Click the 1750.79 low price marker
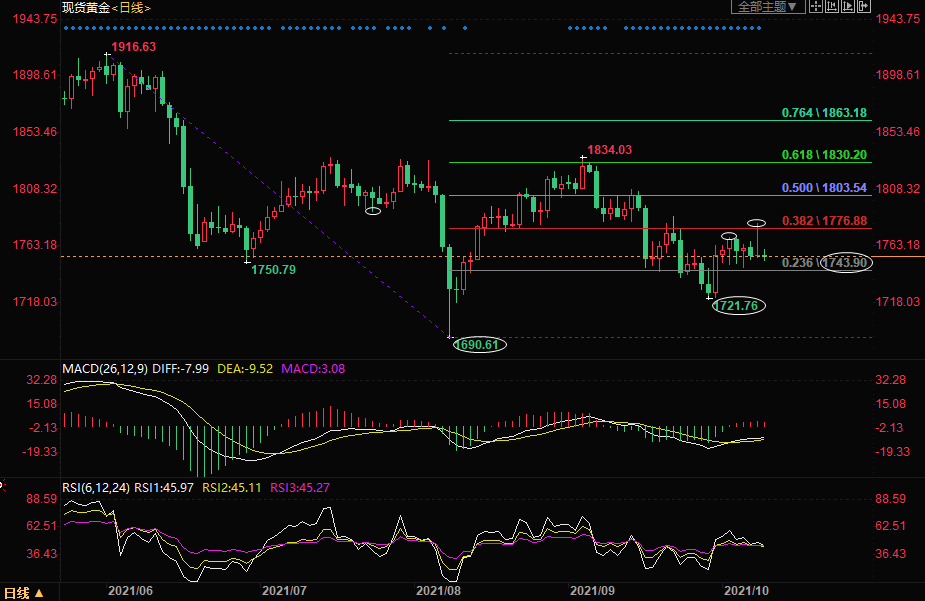925x601 pixels. [274, 270]
